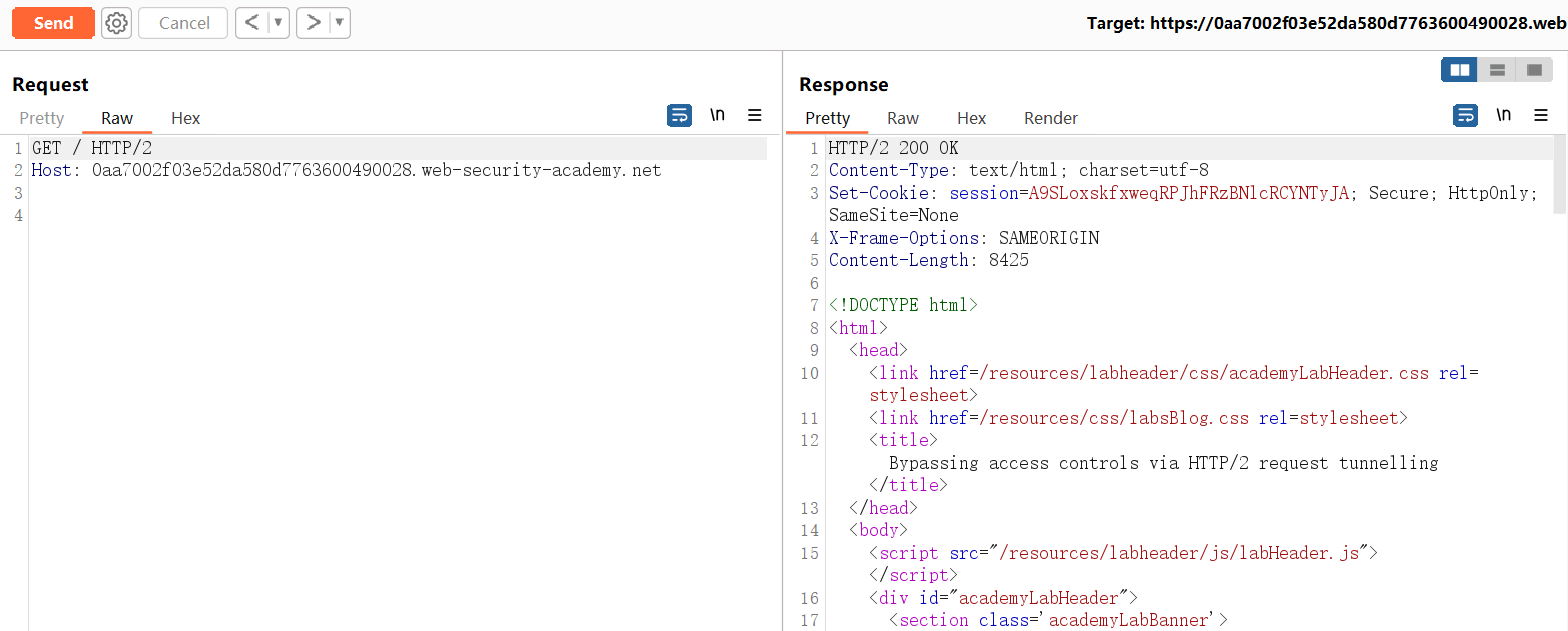This screenshot has width=1568, height=631.
Task: Show non-printable characters in Response panel
Action: (x=1503, y=116)
